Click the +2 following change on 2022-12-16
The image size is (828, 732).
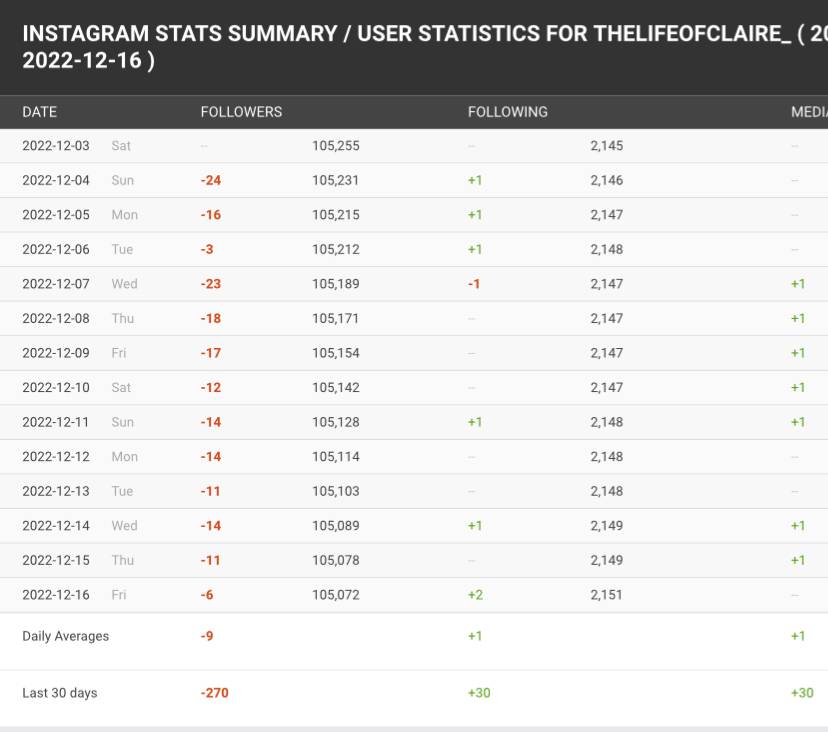pyautogui.click(x=475, y=595)
